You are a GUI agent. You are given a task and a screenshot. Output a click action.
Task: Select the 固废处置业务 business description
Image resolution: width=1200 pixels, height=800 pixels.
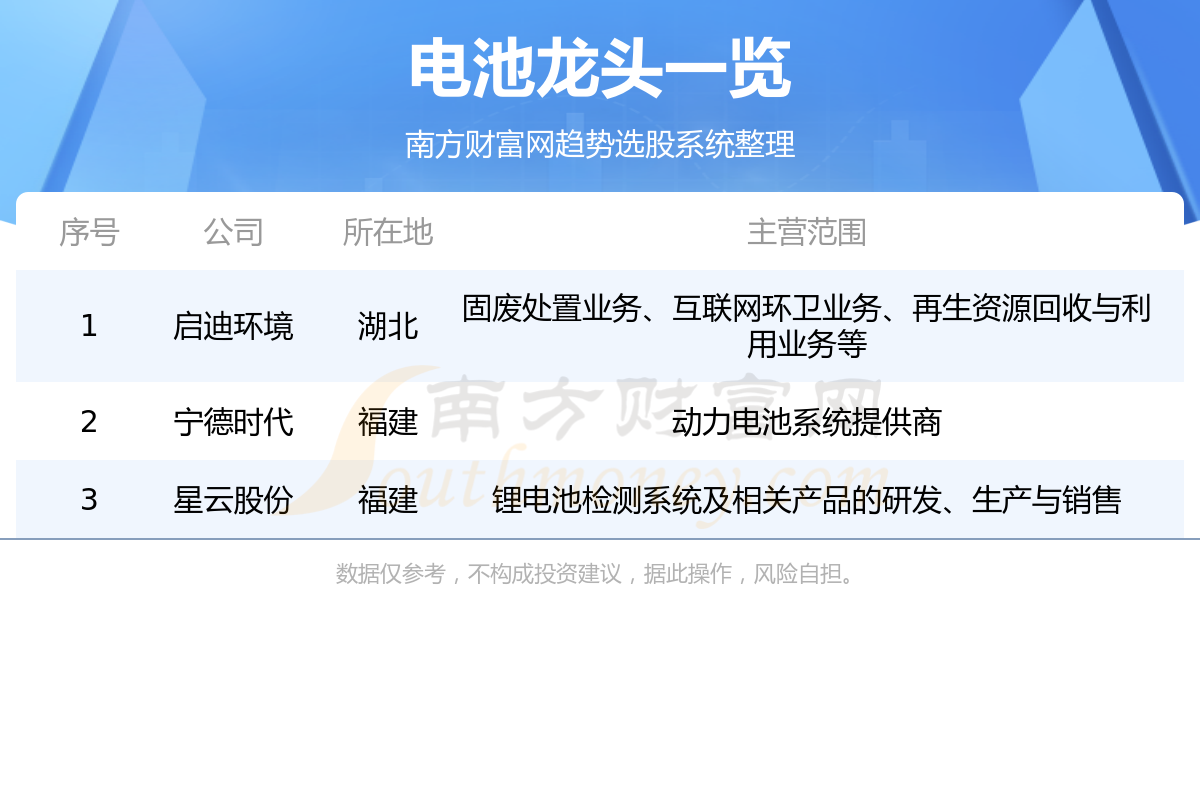[x=807, y=326]
